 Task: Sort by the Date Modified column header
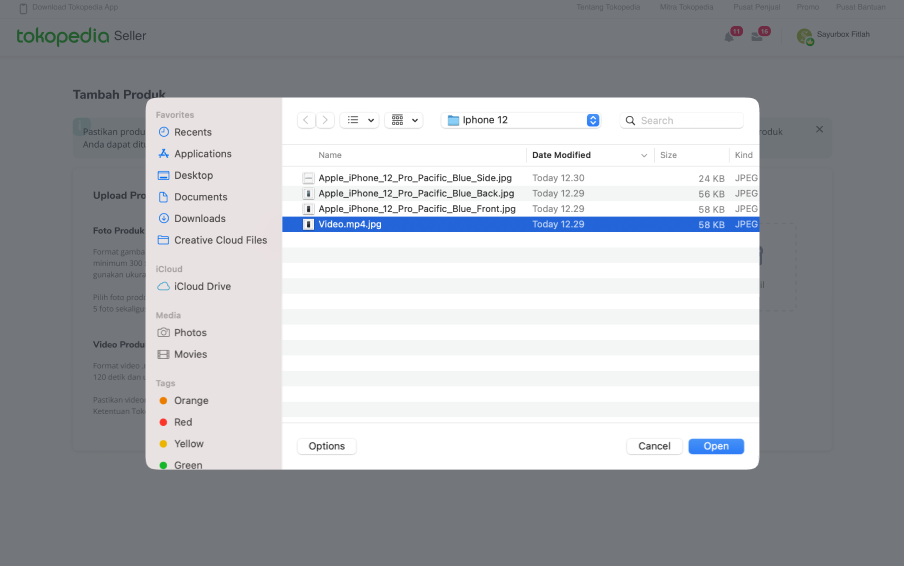[561, 155]
